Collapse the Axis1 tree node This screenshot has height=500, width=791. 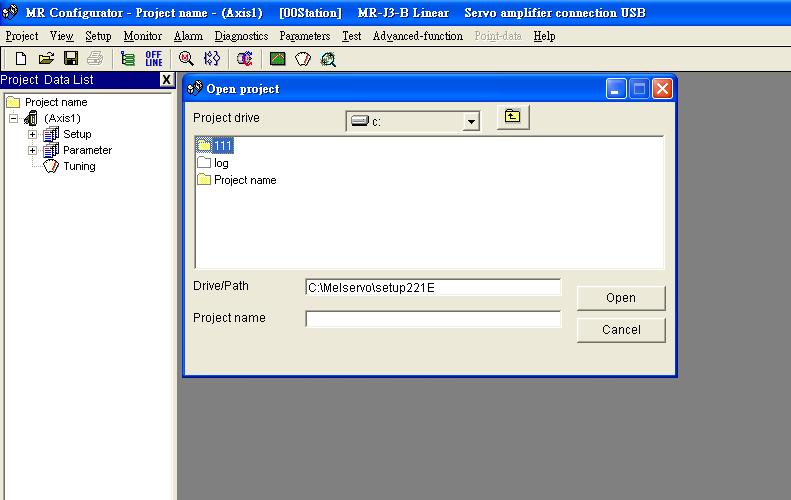(13, 118)
